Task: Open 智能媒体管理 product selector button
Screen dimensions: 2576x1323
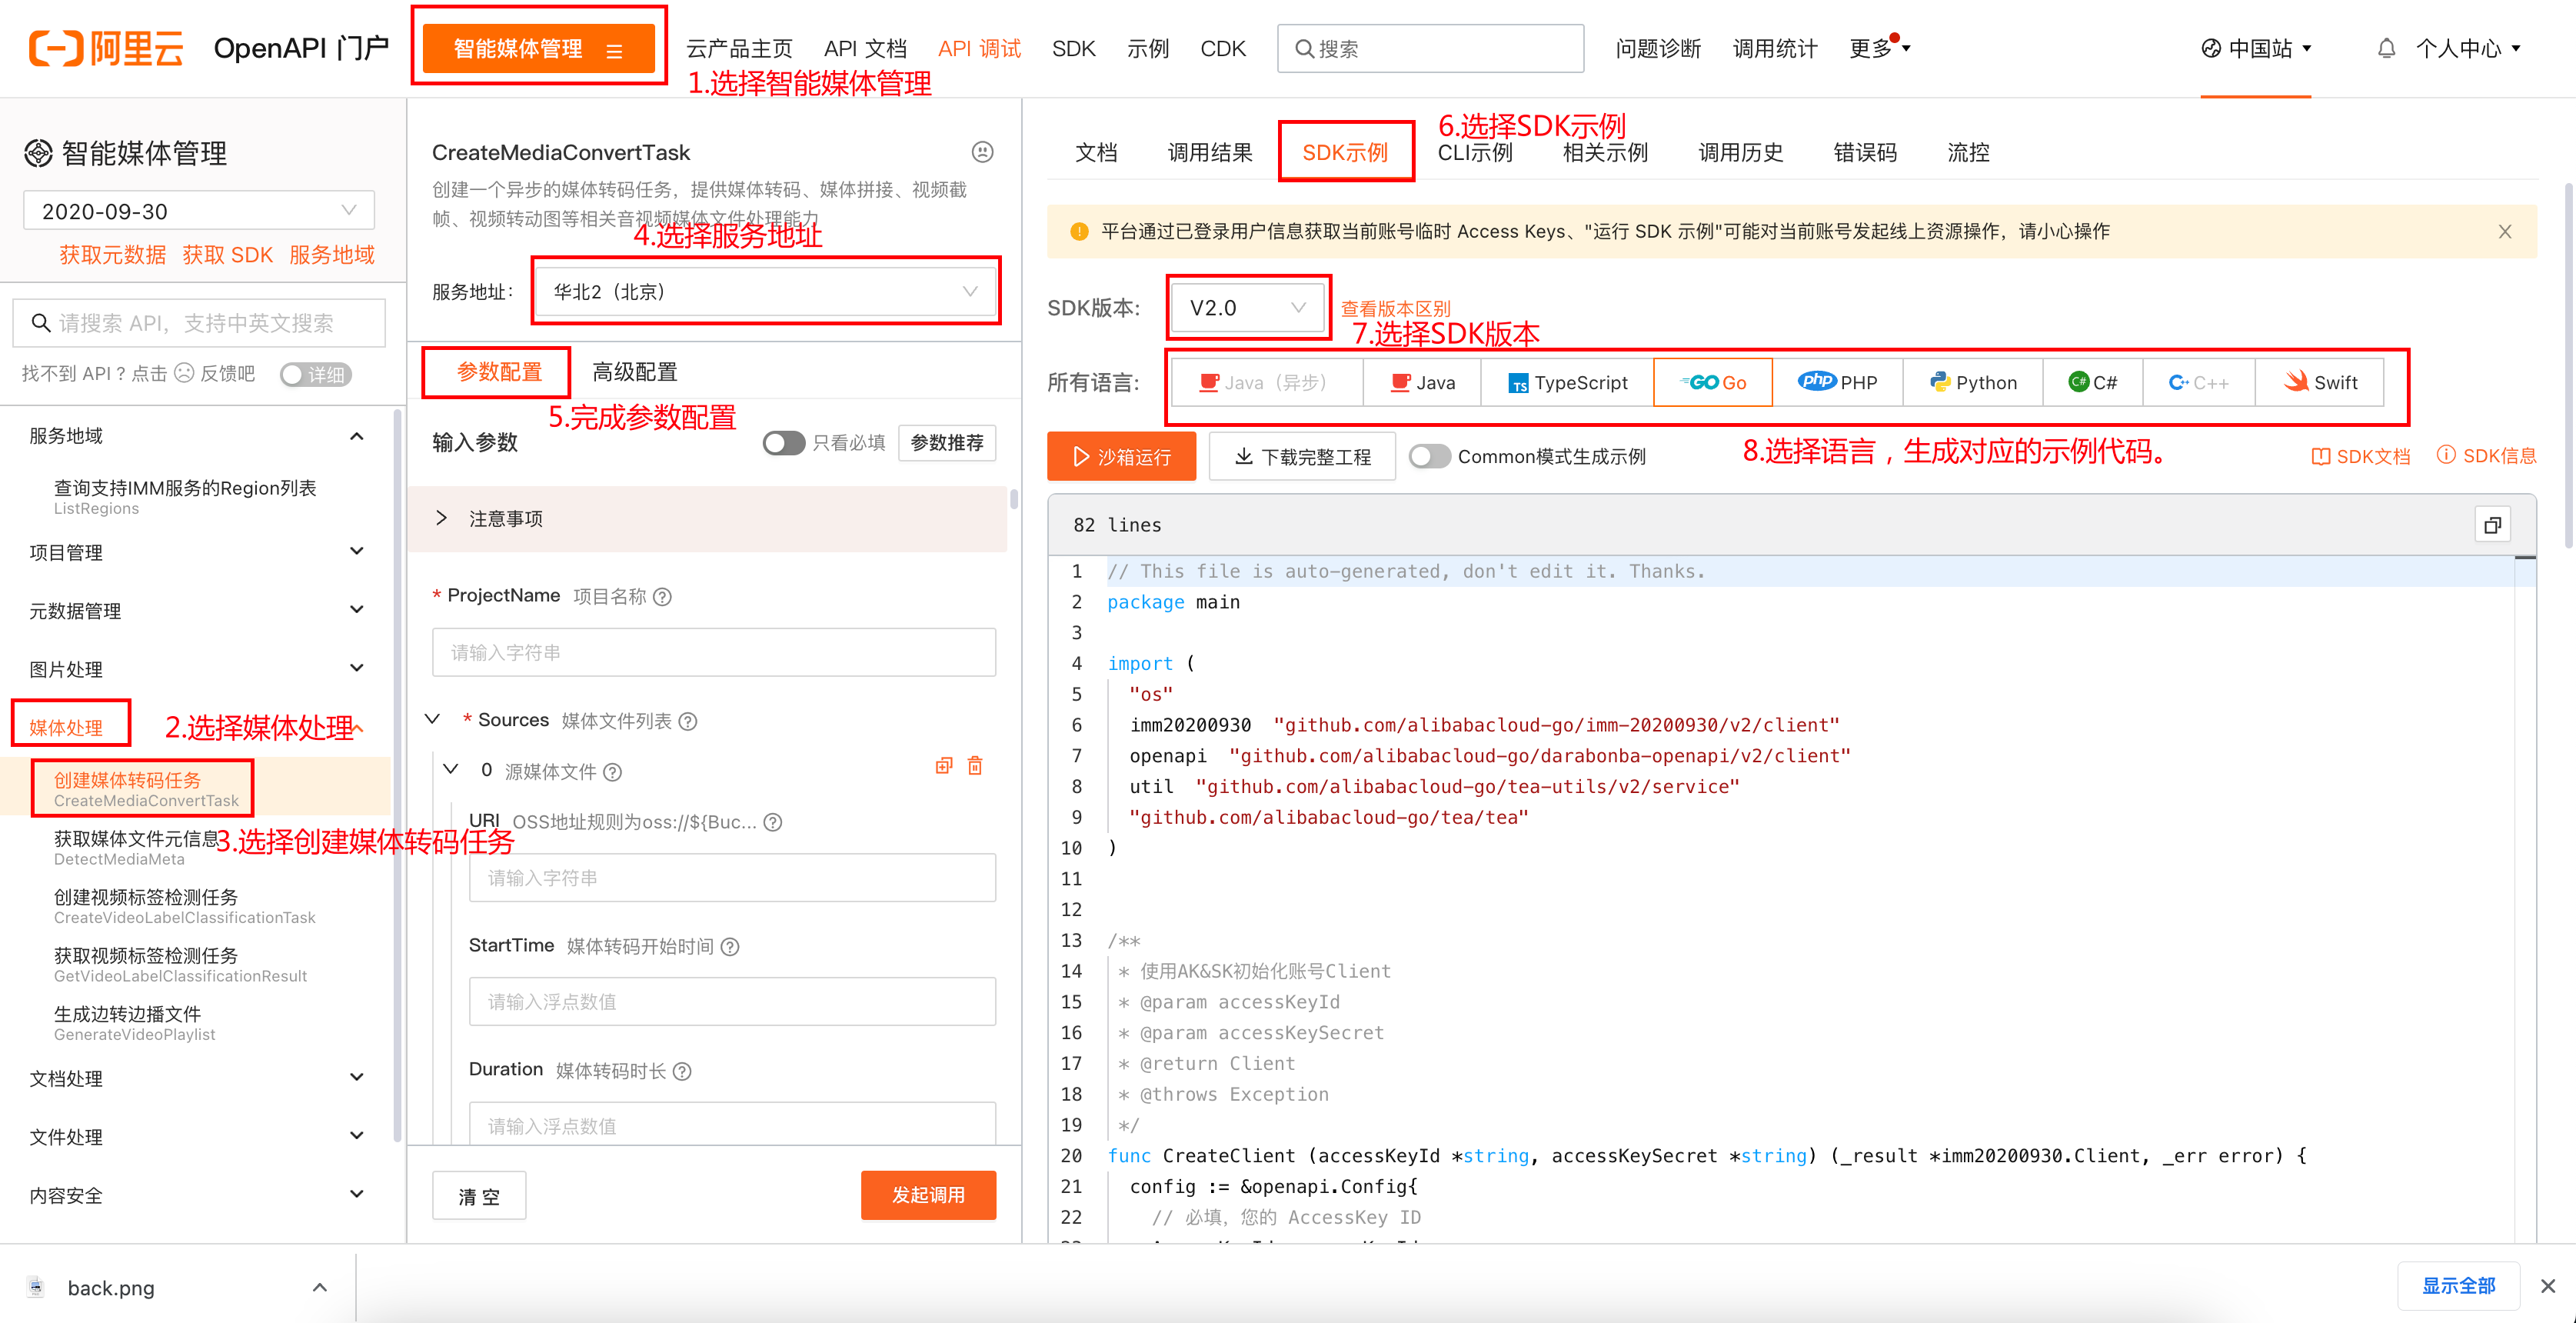Action: click(x=539, y=48)
